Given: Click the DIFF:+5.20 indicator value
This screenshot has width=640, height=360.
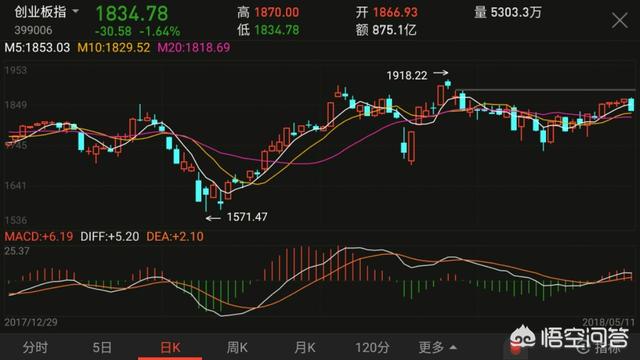Looking at the screenshot, I should [x=109, y=236].
